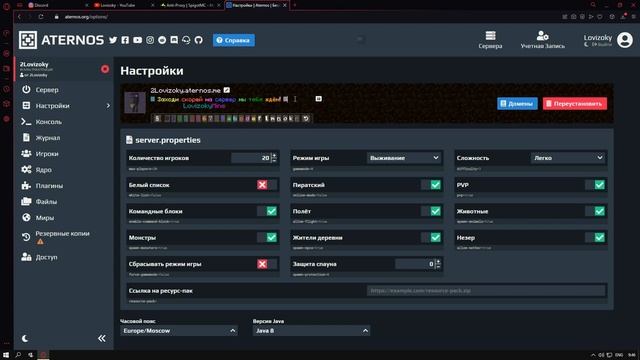Toggle the Животные option
640x360 pixels.
595,211
